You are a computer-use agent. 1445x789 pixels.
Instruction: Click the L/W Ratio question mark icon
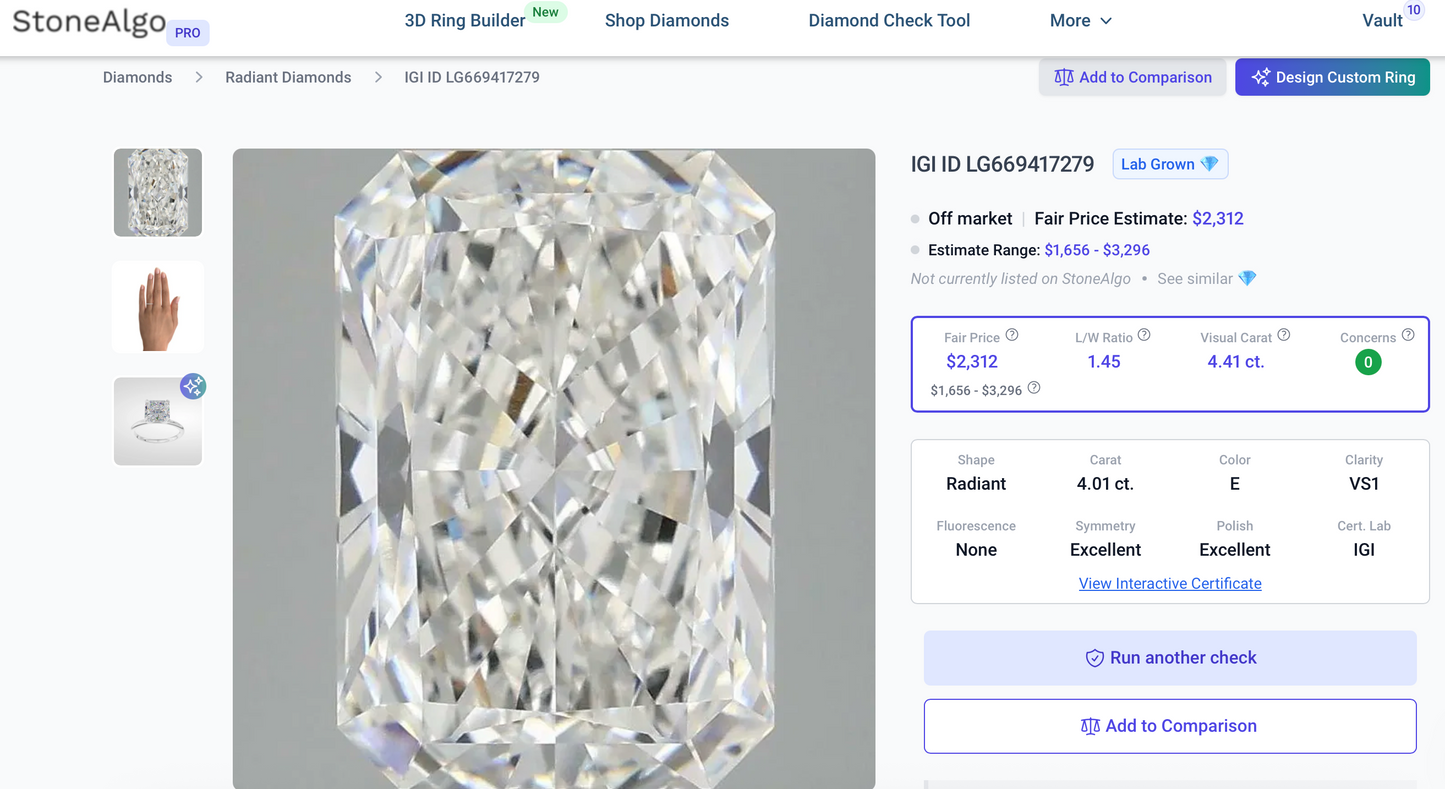pos(1143,335)
